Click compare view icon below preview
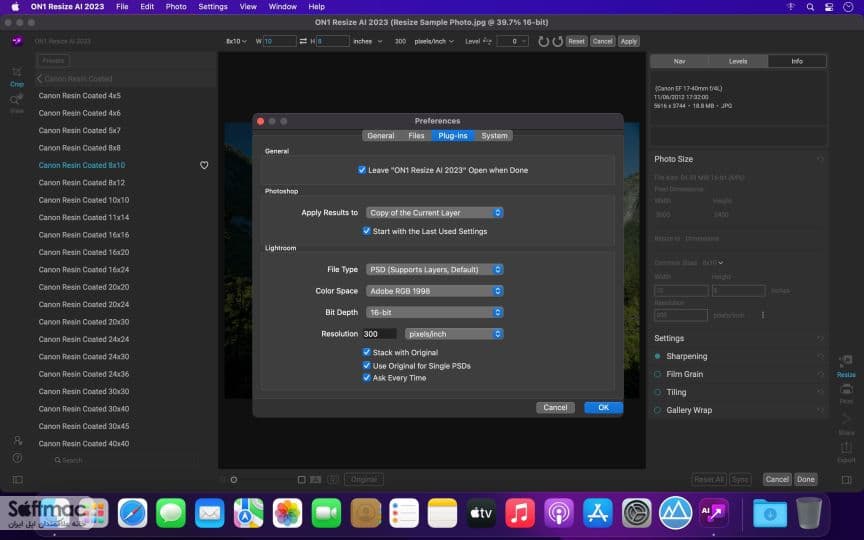Image resolution: width=864 pixels, height=540 pixels. click(x=315, y=480)
